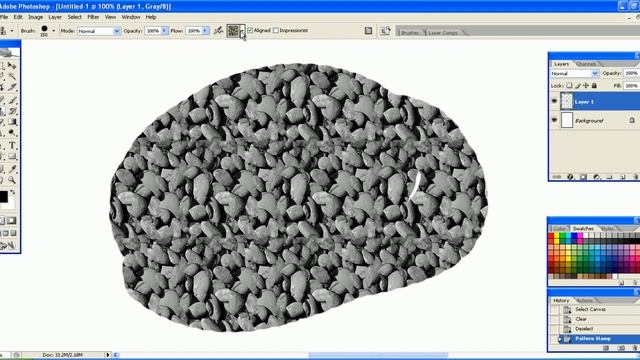
Task: Pick the red swatch in Swatches panel
Action: point(551,236)
